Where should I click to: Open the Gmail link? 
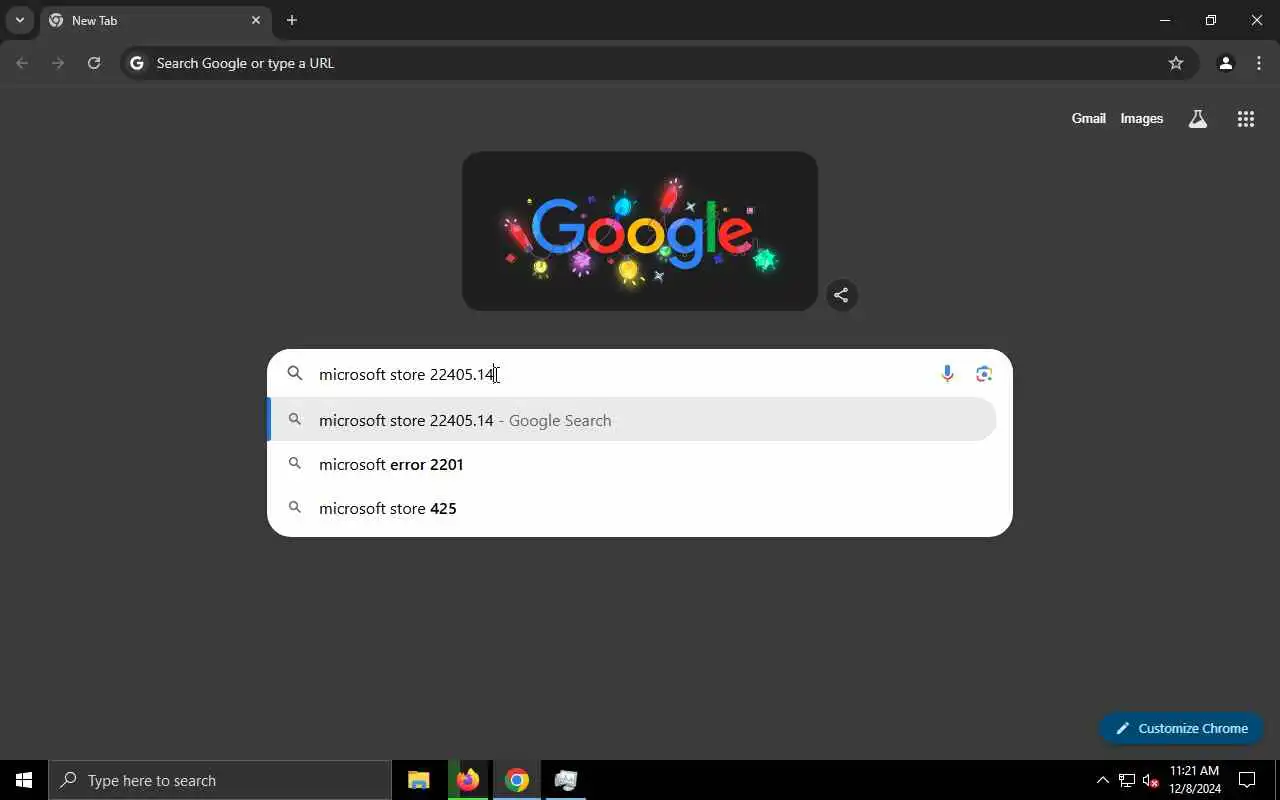tap(1088, 118)
